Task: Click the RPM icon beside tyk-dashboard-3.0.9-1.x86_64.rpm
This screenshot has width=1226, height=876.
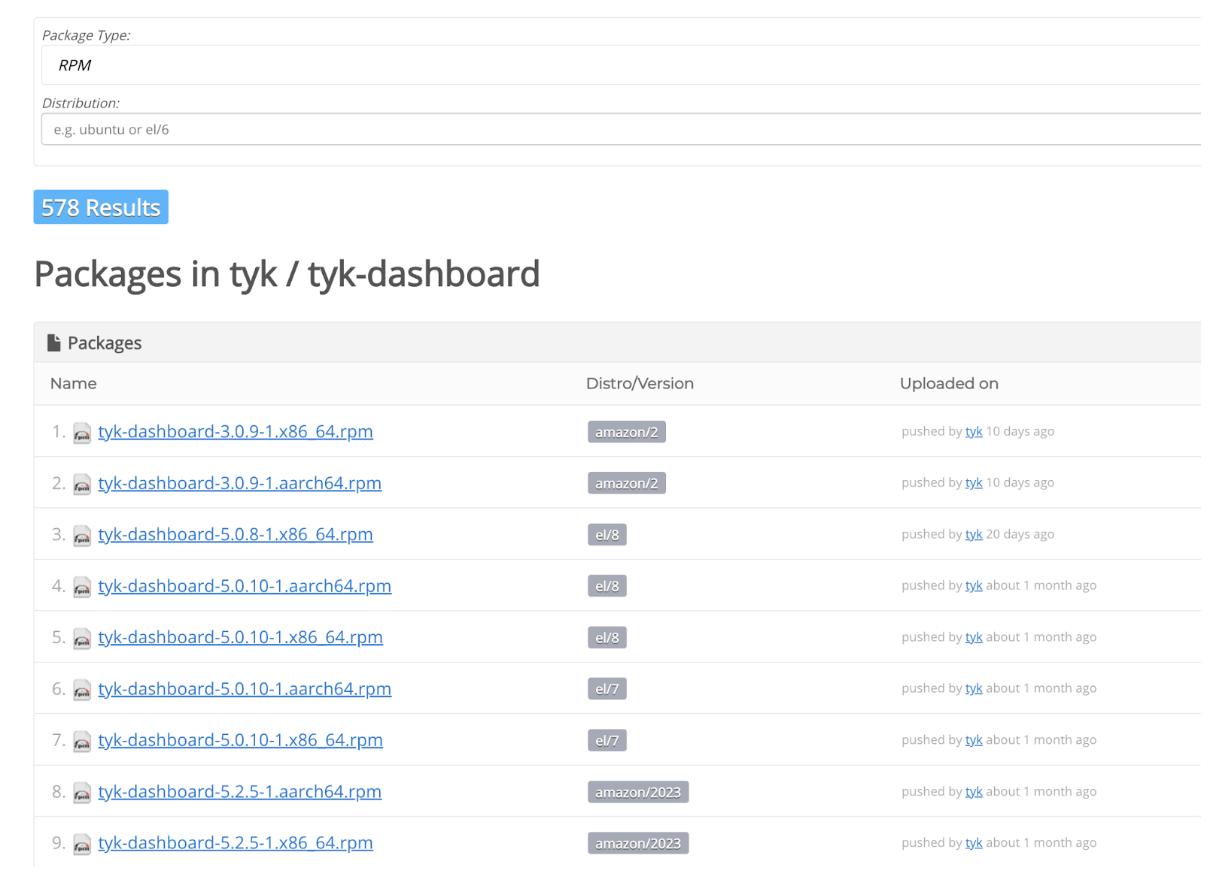Action: [x=82, y=432]
